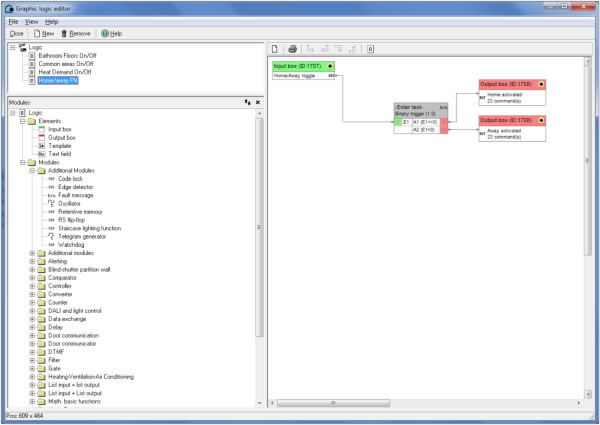Select Template element
The width and height of the screenshot is (600, 425).
(60, 146)
